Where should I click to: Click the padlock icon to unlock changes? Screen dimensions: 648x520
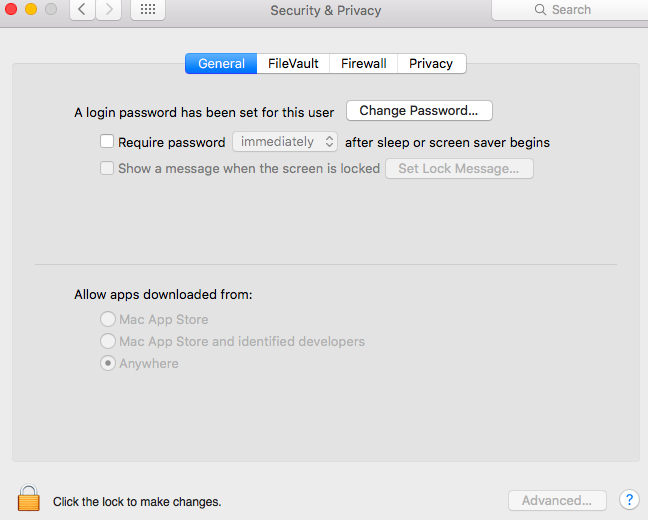[29, 498]
